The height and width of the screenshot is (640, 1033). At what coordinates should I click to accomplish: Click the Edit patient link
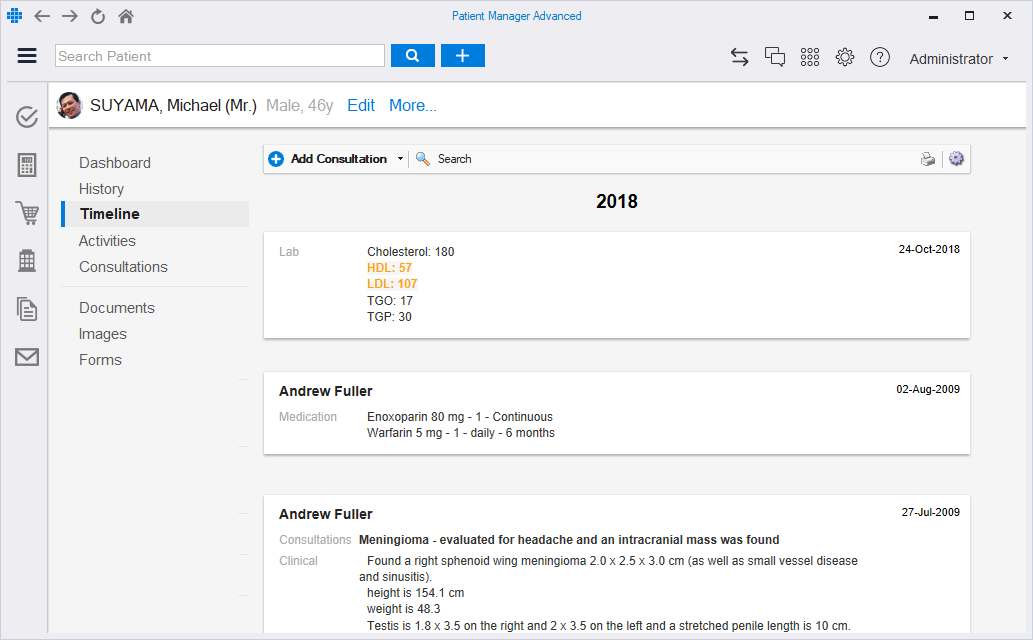click(361, 106)
